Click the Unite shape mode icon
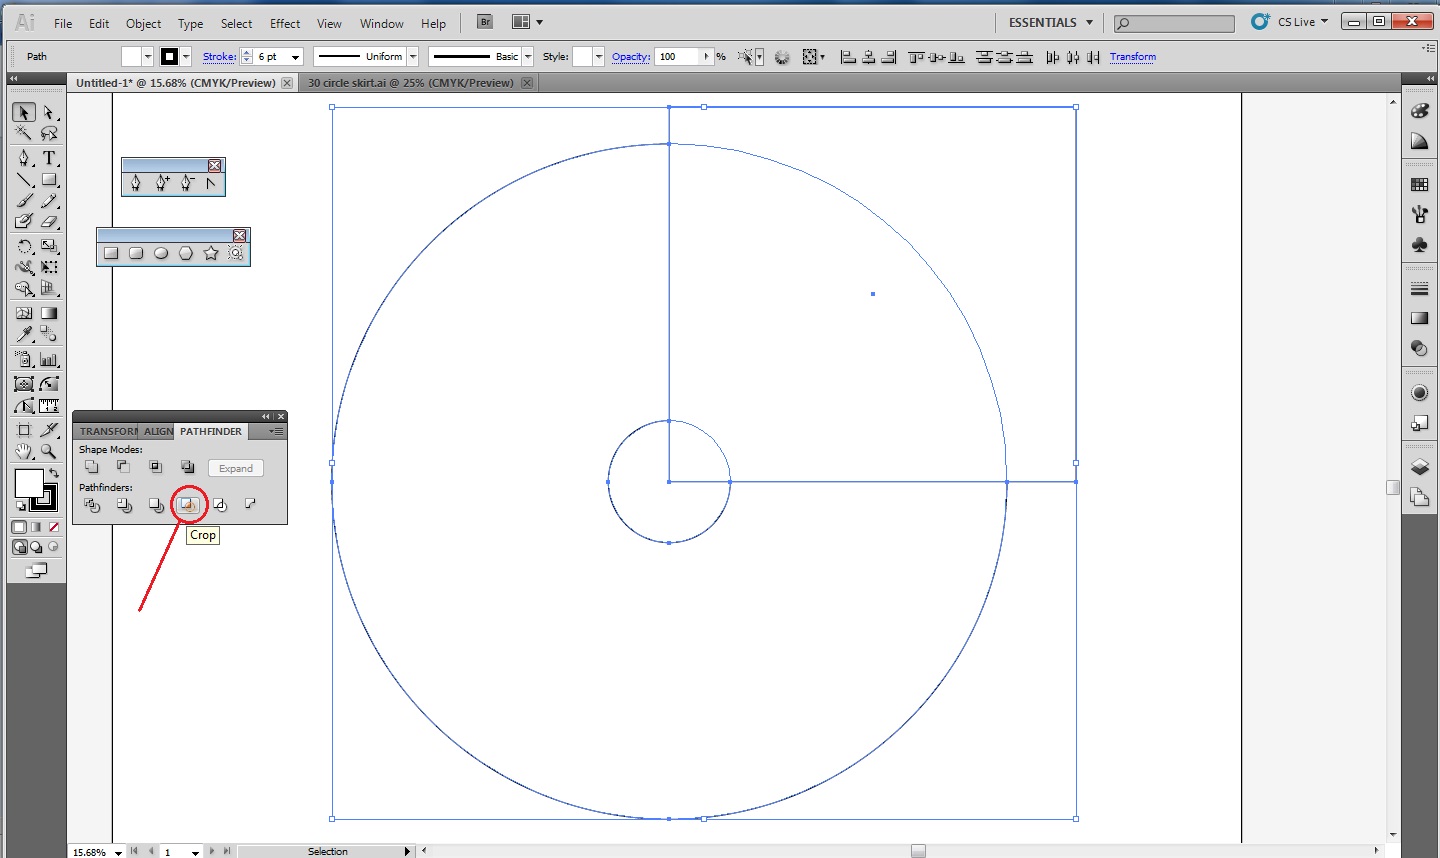 pyautogui.click(x=92, y=467)
